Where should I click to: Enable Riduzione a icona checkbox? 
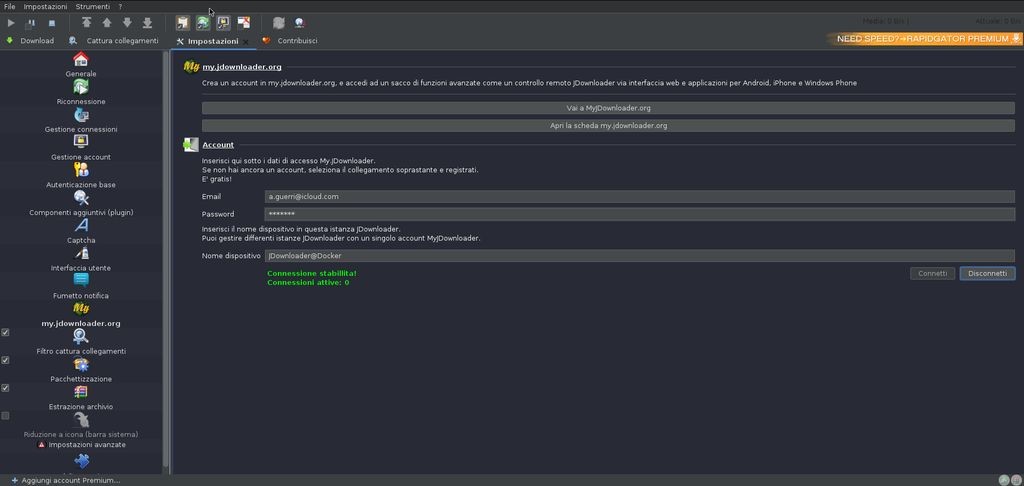pos(5,415)
